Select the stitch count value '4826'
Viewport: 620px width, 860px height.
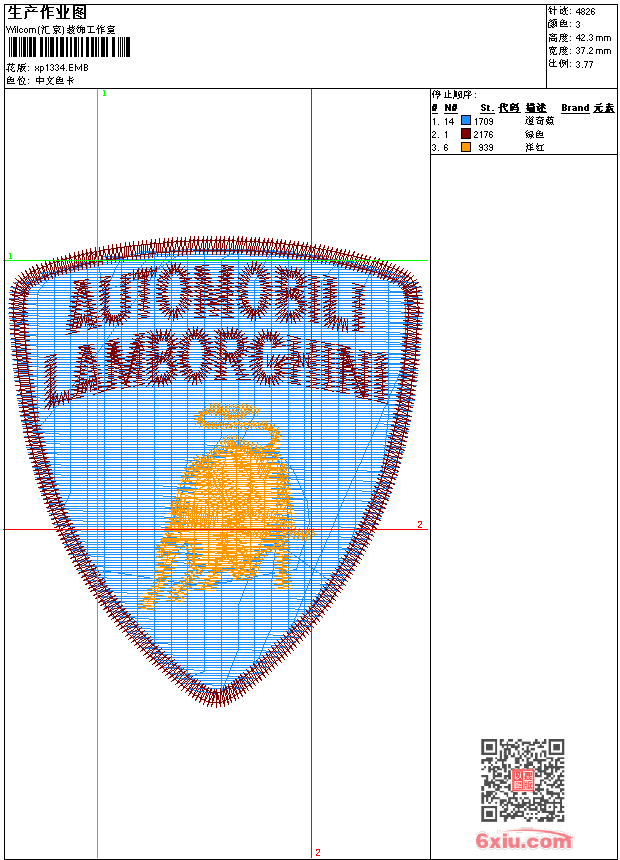pos(585,12)
